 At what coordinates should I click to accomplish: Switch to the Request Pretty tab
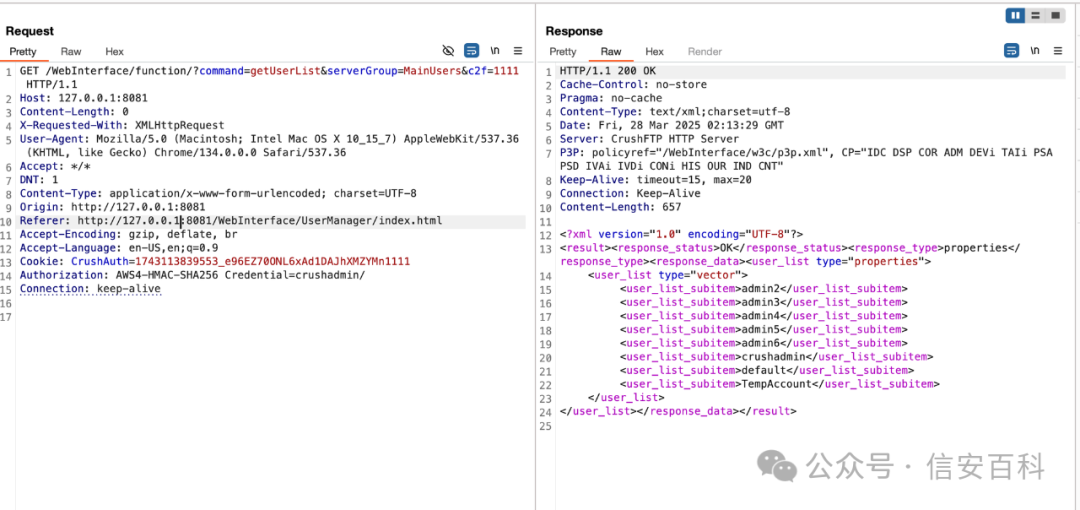click(23, 52)
